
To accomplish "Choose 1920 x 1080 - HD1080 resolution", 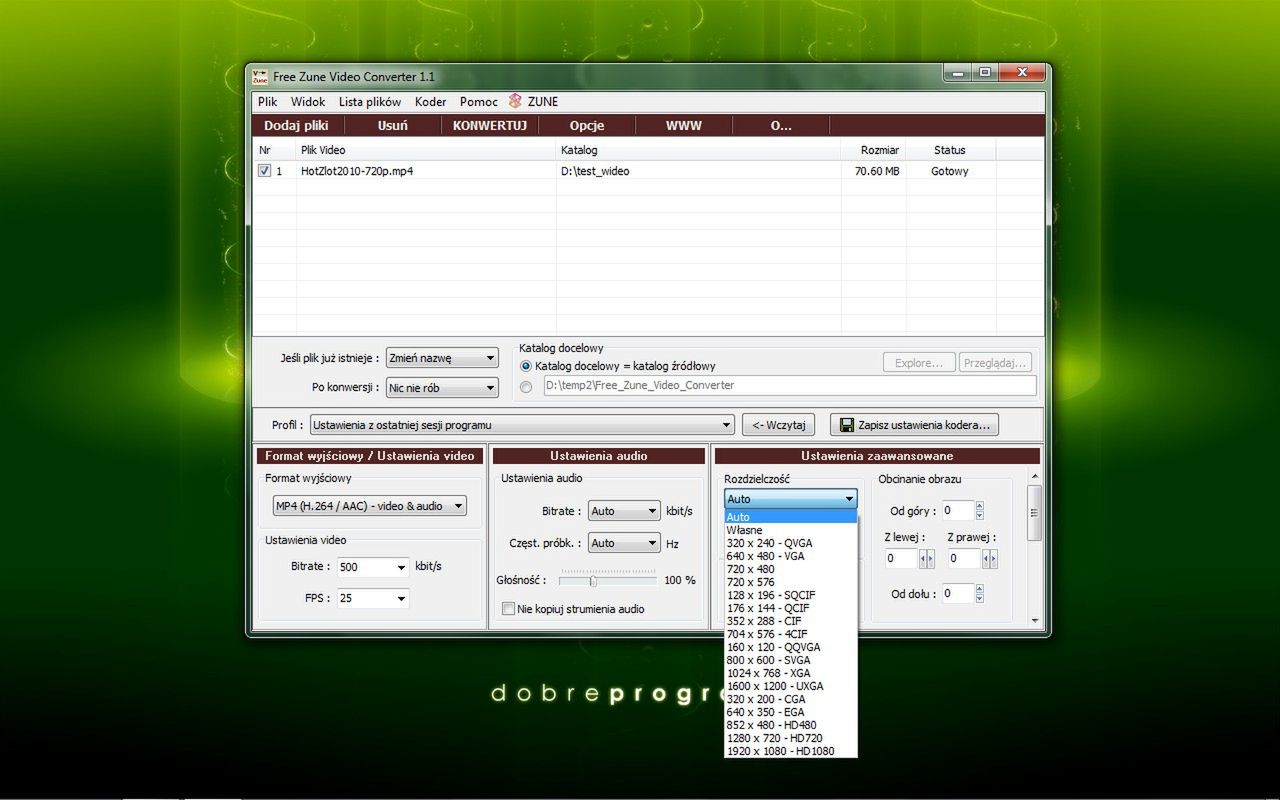I will (791, 751).
